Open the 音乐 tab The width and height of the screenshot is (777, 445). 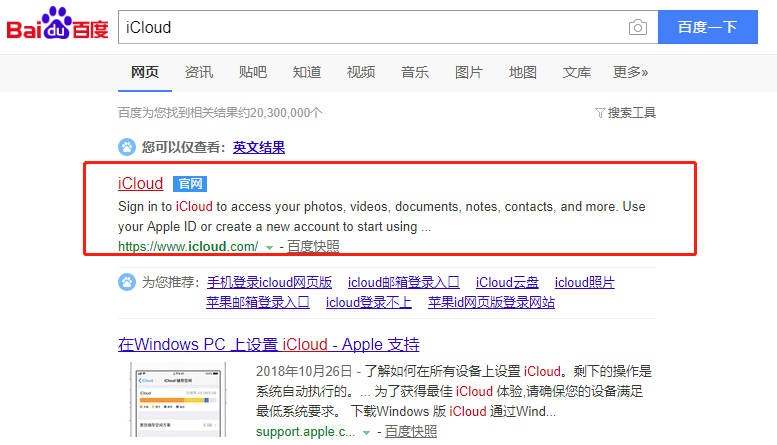(415, 72)
